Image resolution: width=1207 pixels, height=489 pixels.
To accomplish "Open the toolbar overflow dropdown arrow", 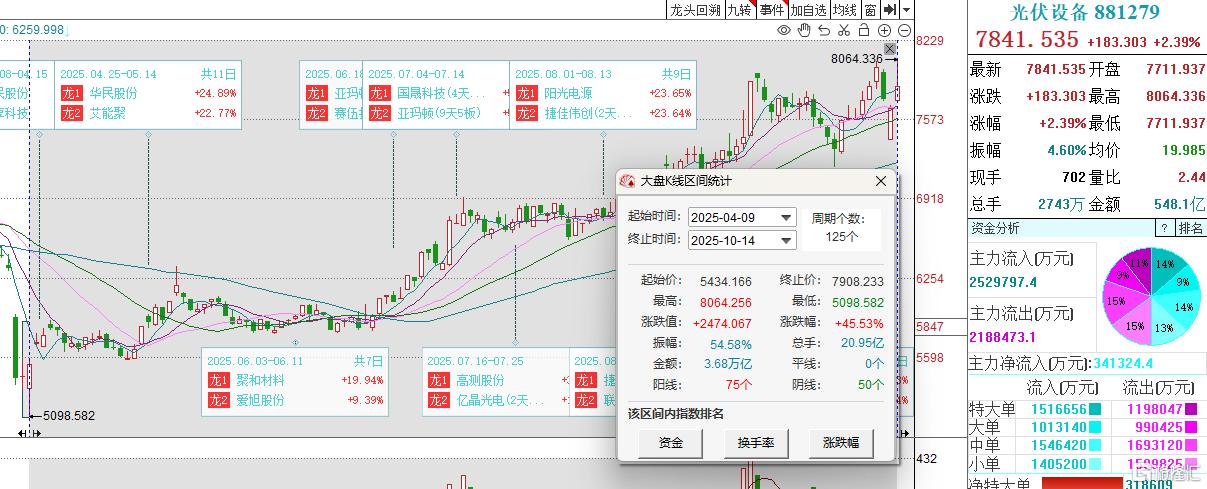I will point(906,9).
